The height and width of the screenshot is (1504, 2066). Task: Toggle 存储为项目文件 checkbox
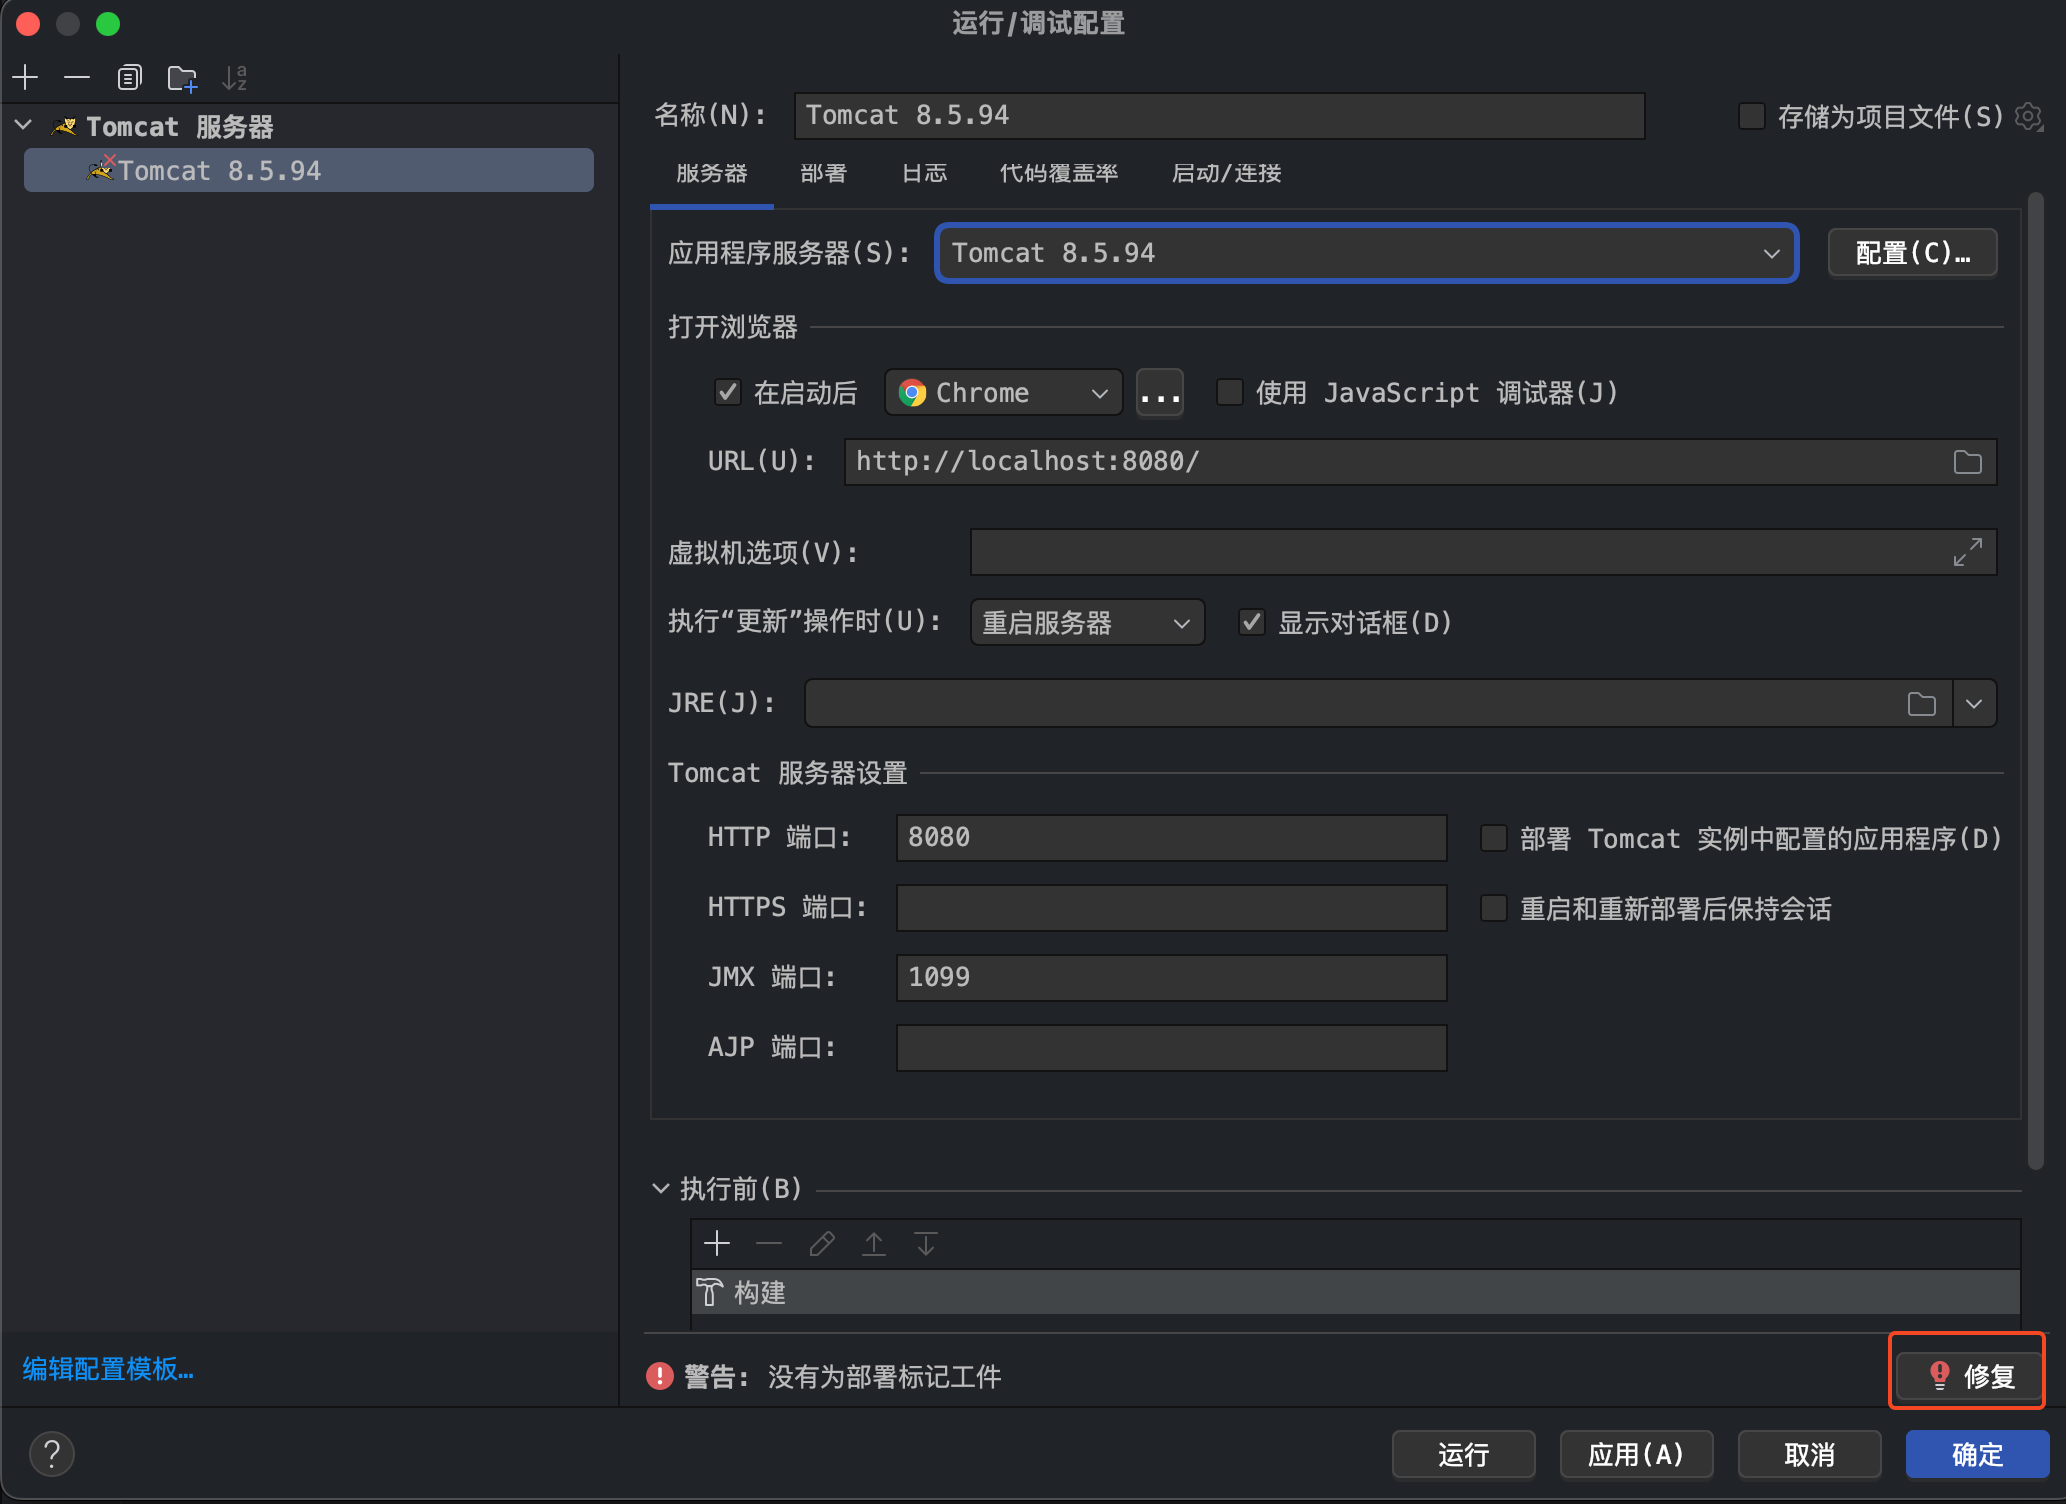1751,116
